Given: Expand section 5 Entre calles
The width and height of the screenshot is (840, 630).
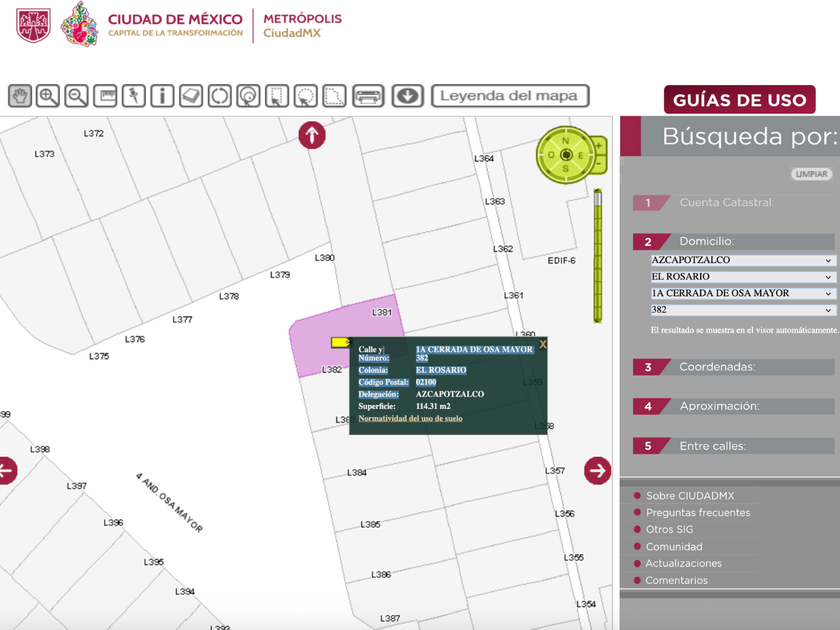Looking at the screenshot, I should tap(733, 446).
